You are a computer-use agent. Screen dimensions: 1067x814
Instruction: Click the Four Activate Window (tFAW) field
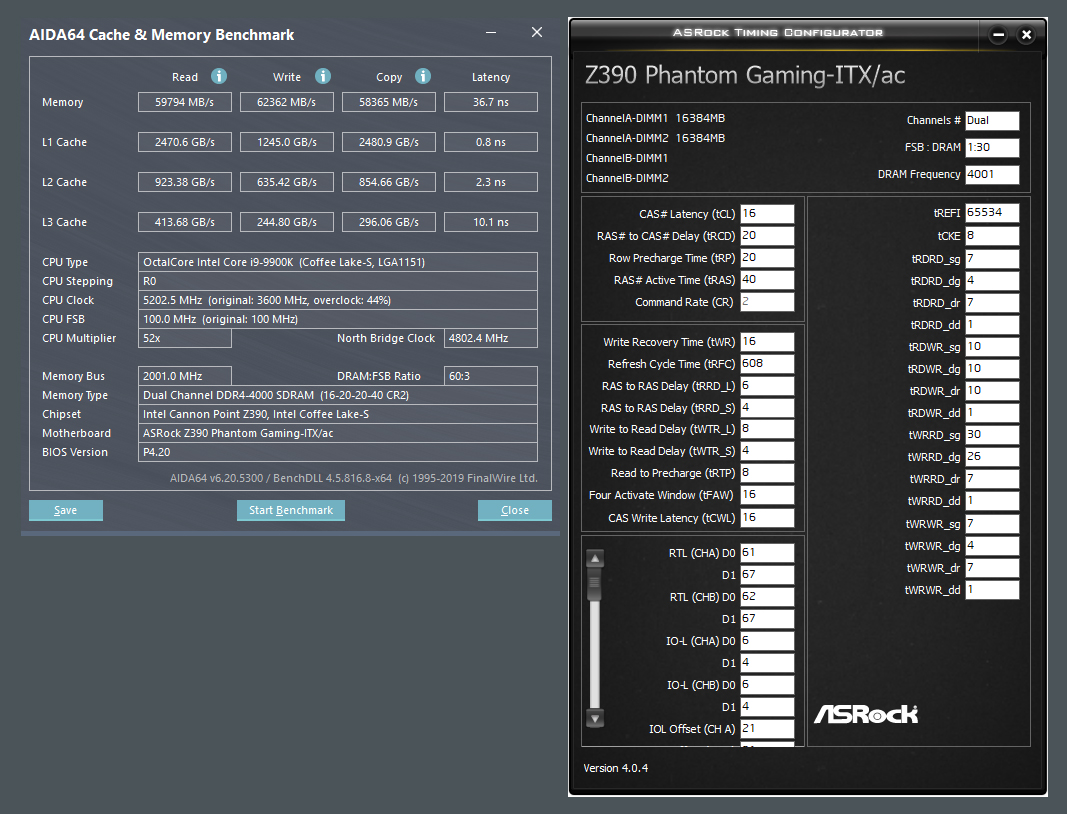(x=767, y=495)
